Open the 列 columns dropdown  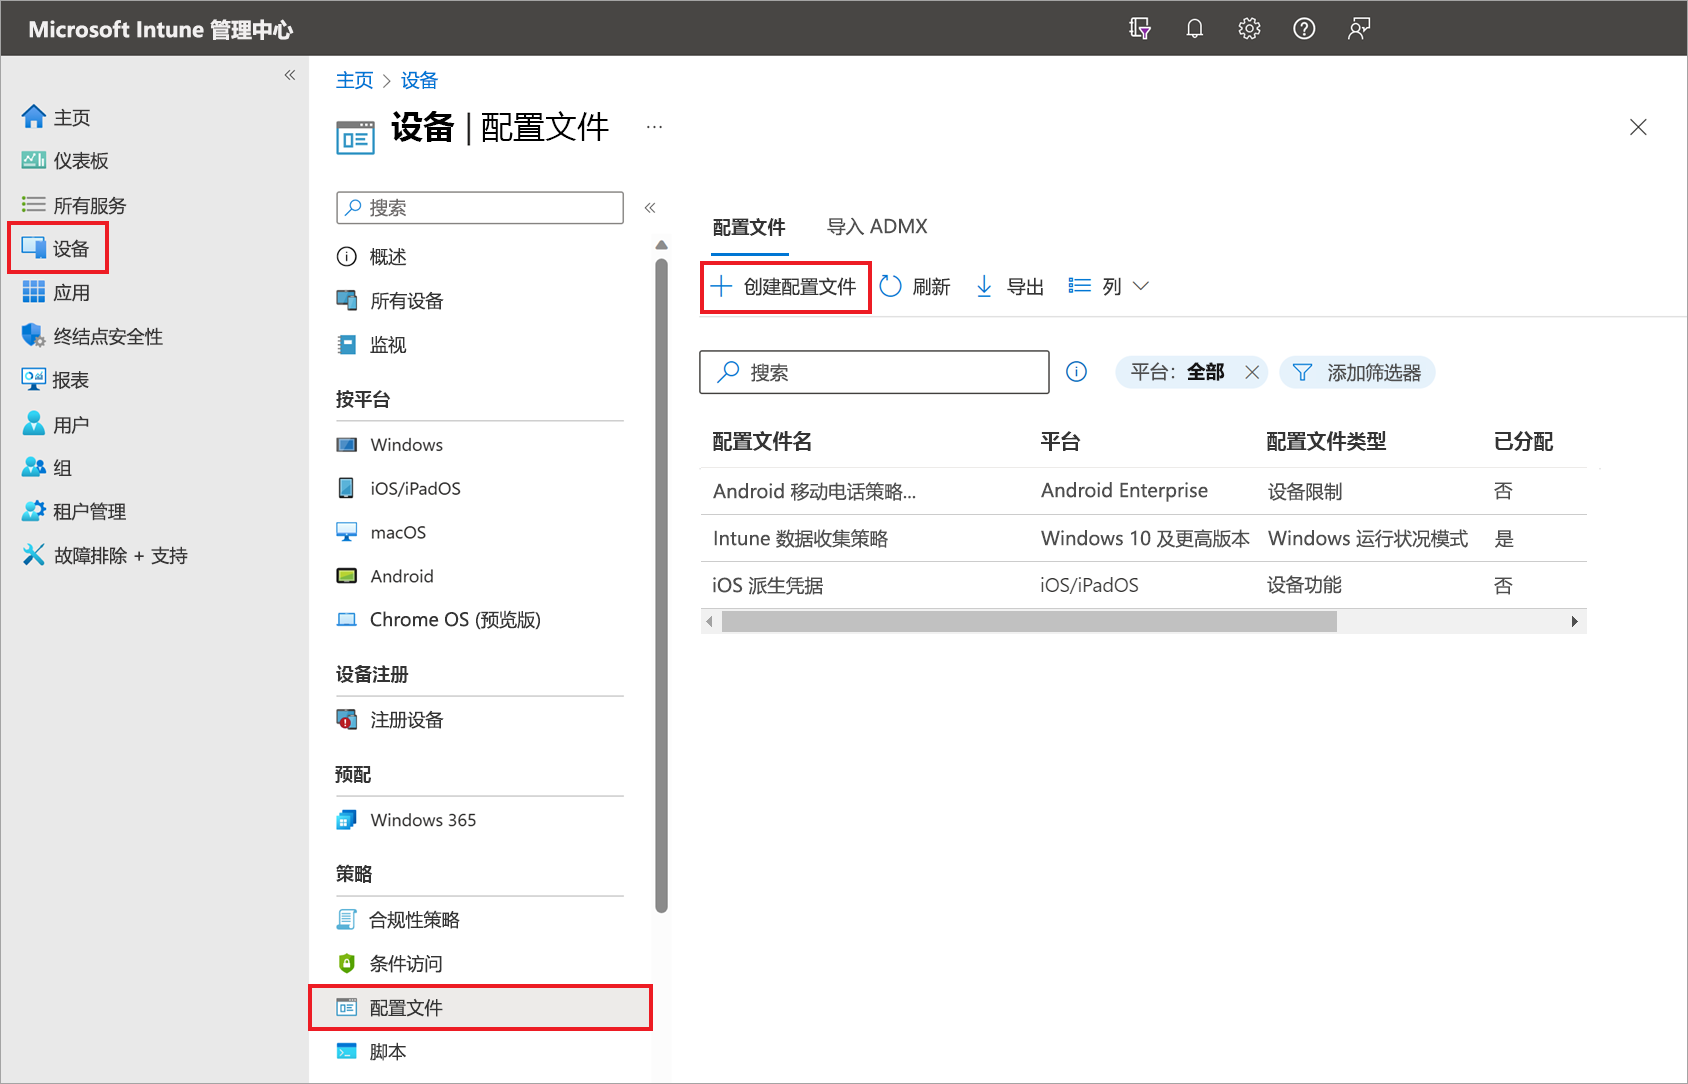click(x=1109, y=287)
